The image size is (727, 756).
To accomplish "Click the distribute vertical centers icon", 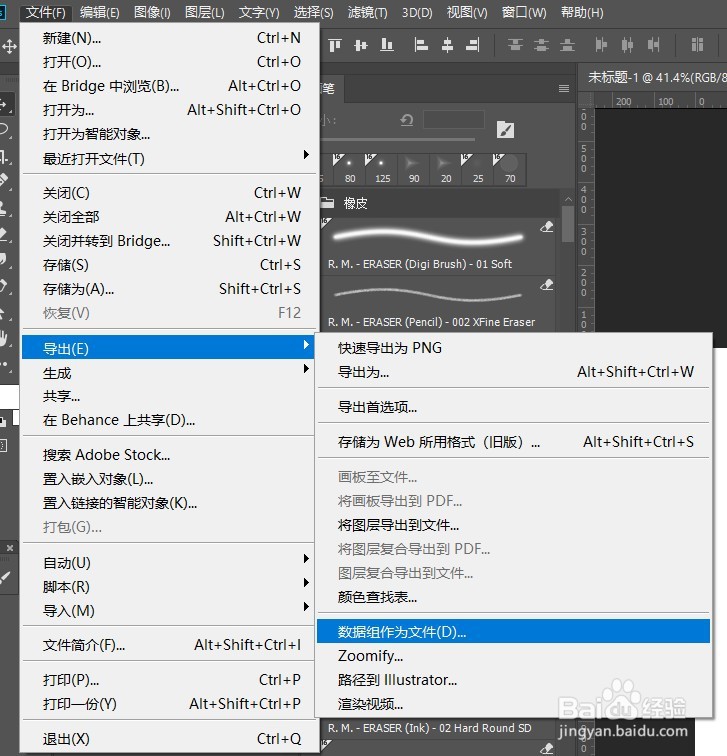I will pos(541,45).
